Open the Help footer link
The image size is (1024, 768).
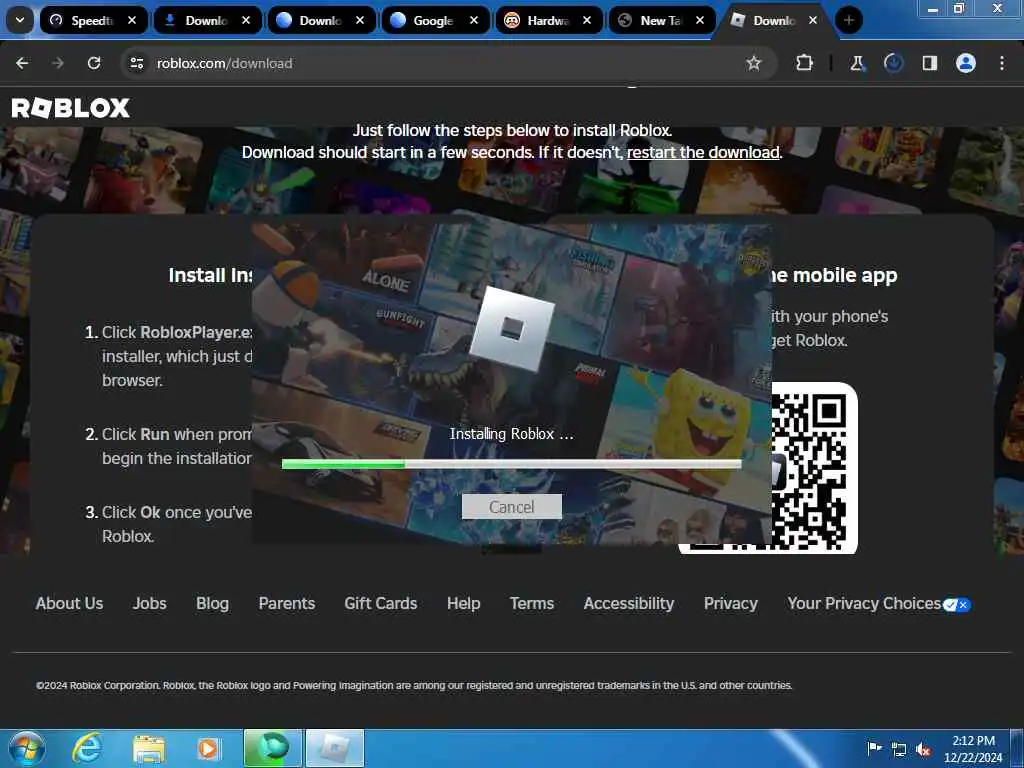(x=464, y=603)
